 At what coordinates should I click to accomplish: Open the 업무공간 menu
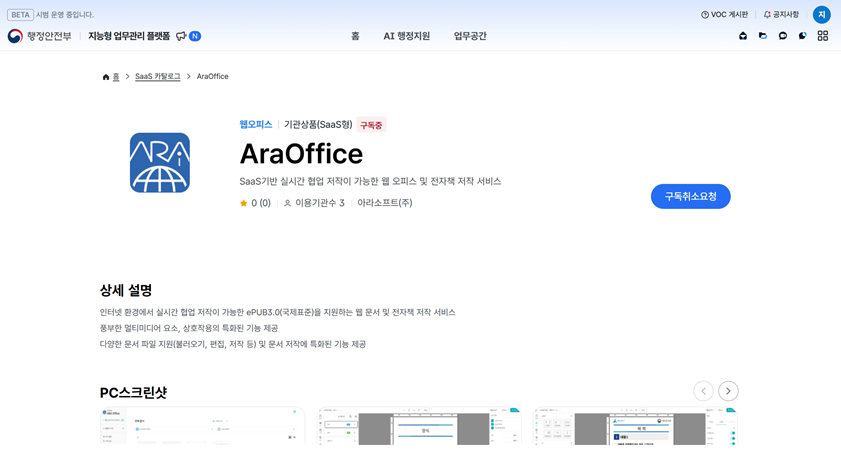(x=470, y=36)
